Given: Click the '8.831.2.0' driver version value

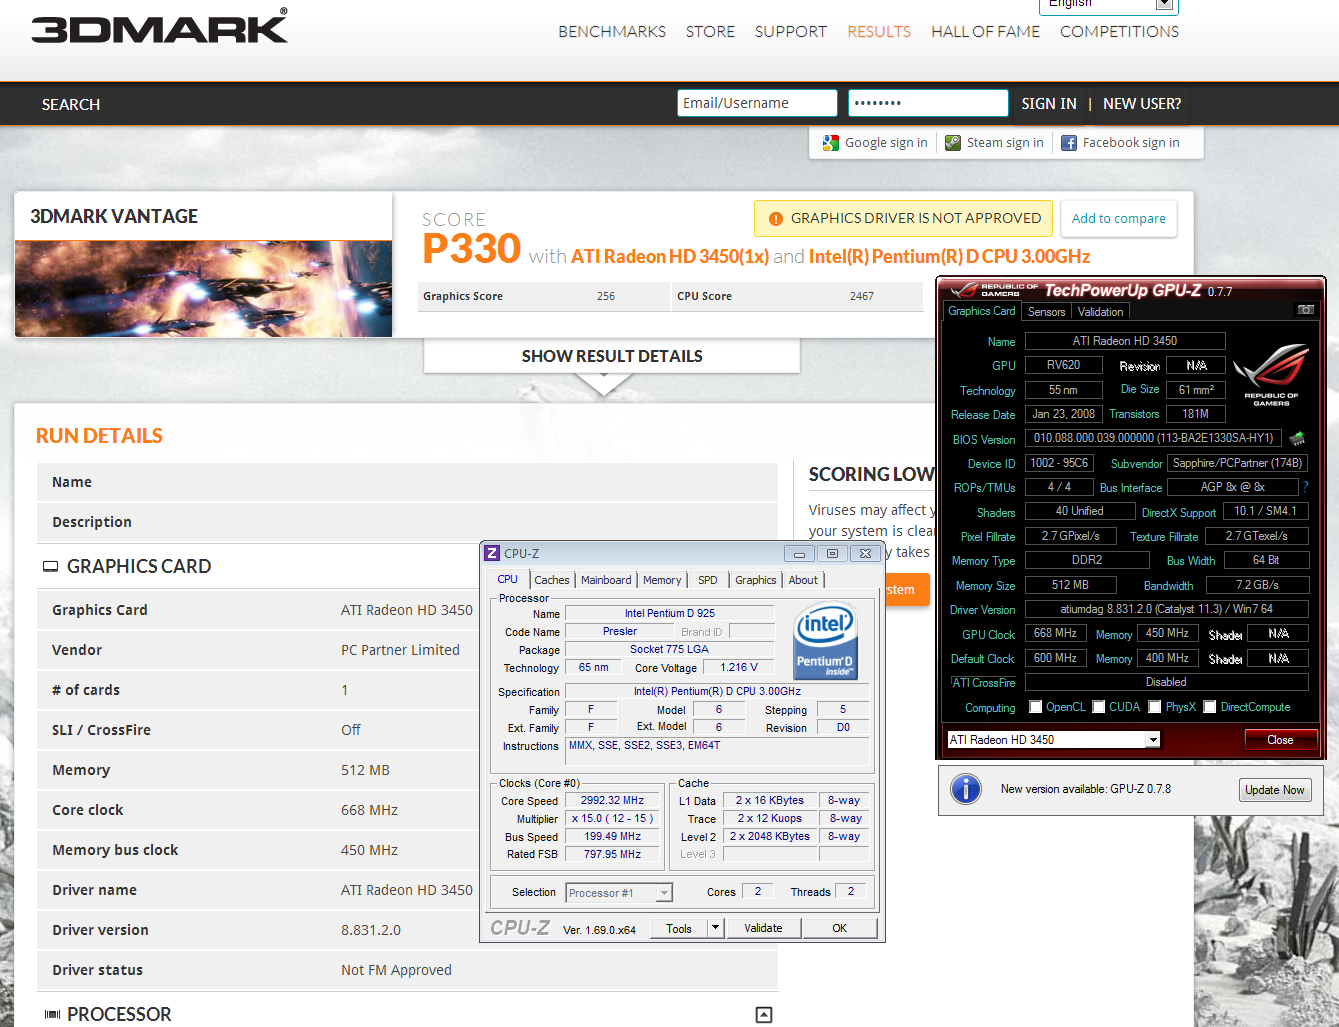Looking at the screenshot, I should click(x=371, y=930).
